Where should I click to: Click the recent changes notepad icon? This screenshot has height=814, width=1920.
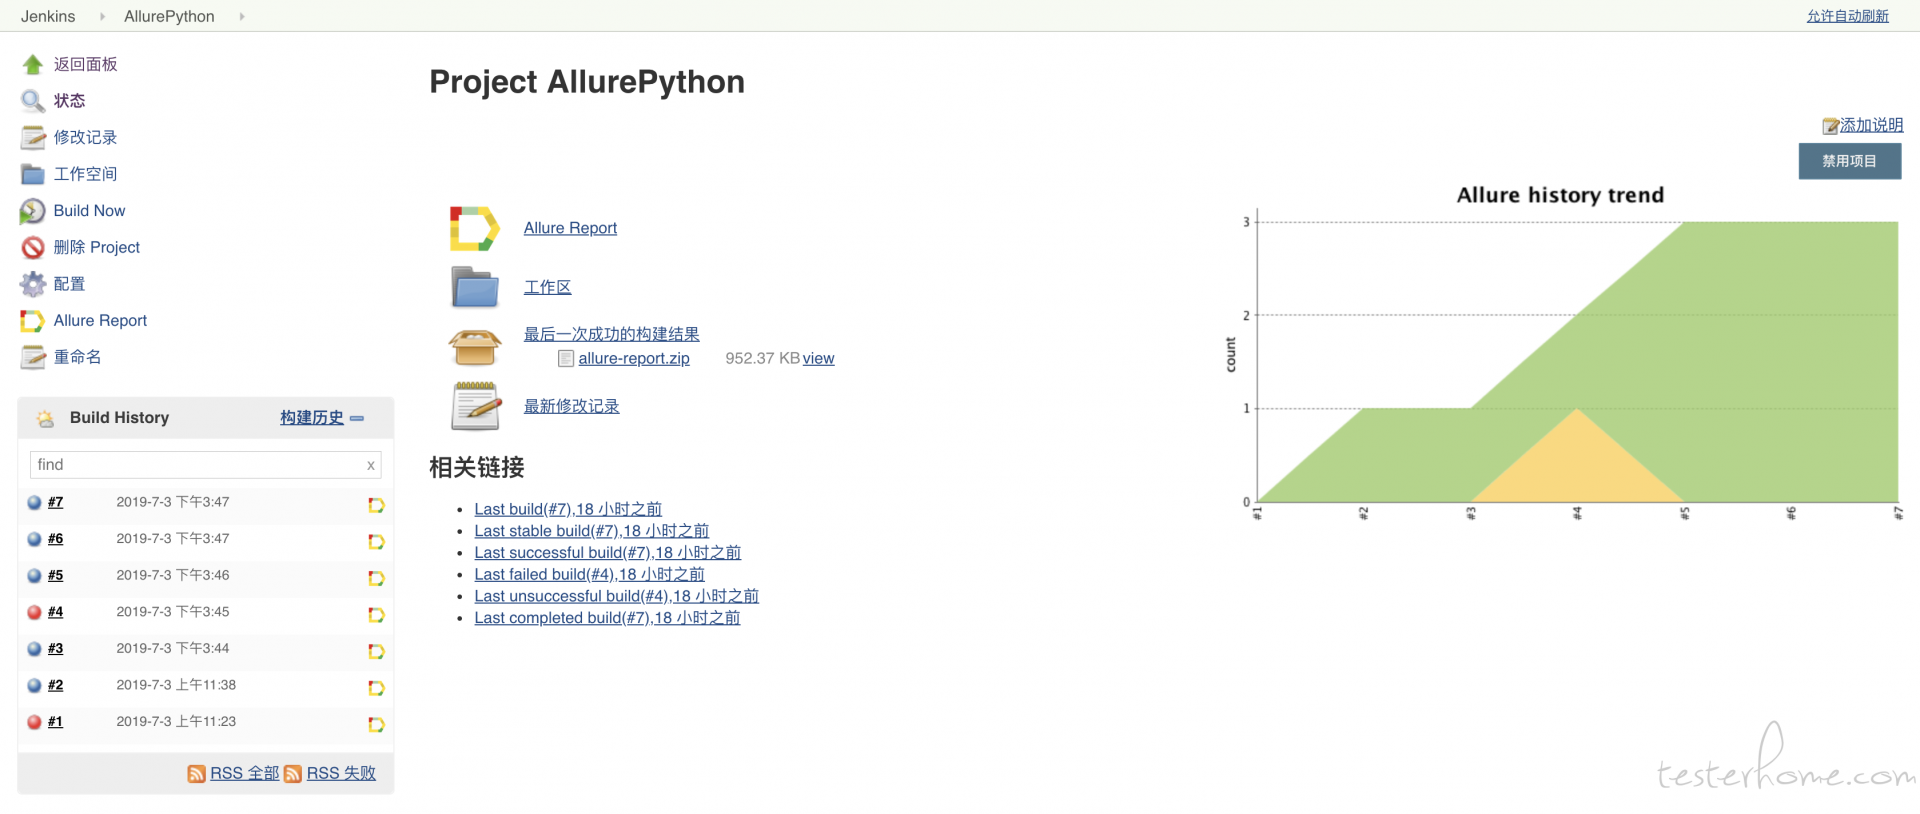(476, 406)
